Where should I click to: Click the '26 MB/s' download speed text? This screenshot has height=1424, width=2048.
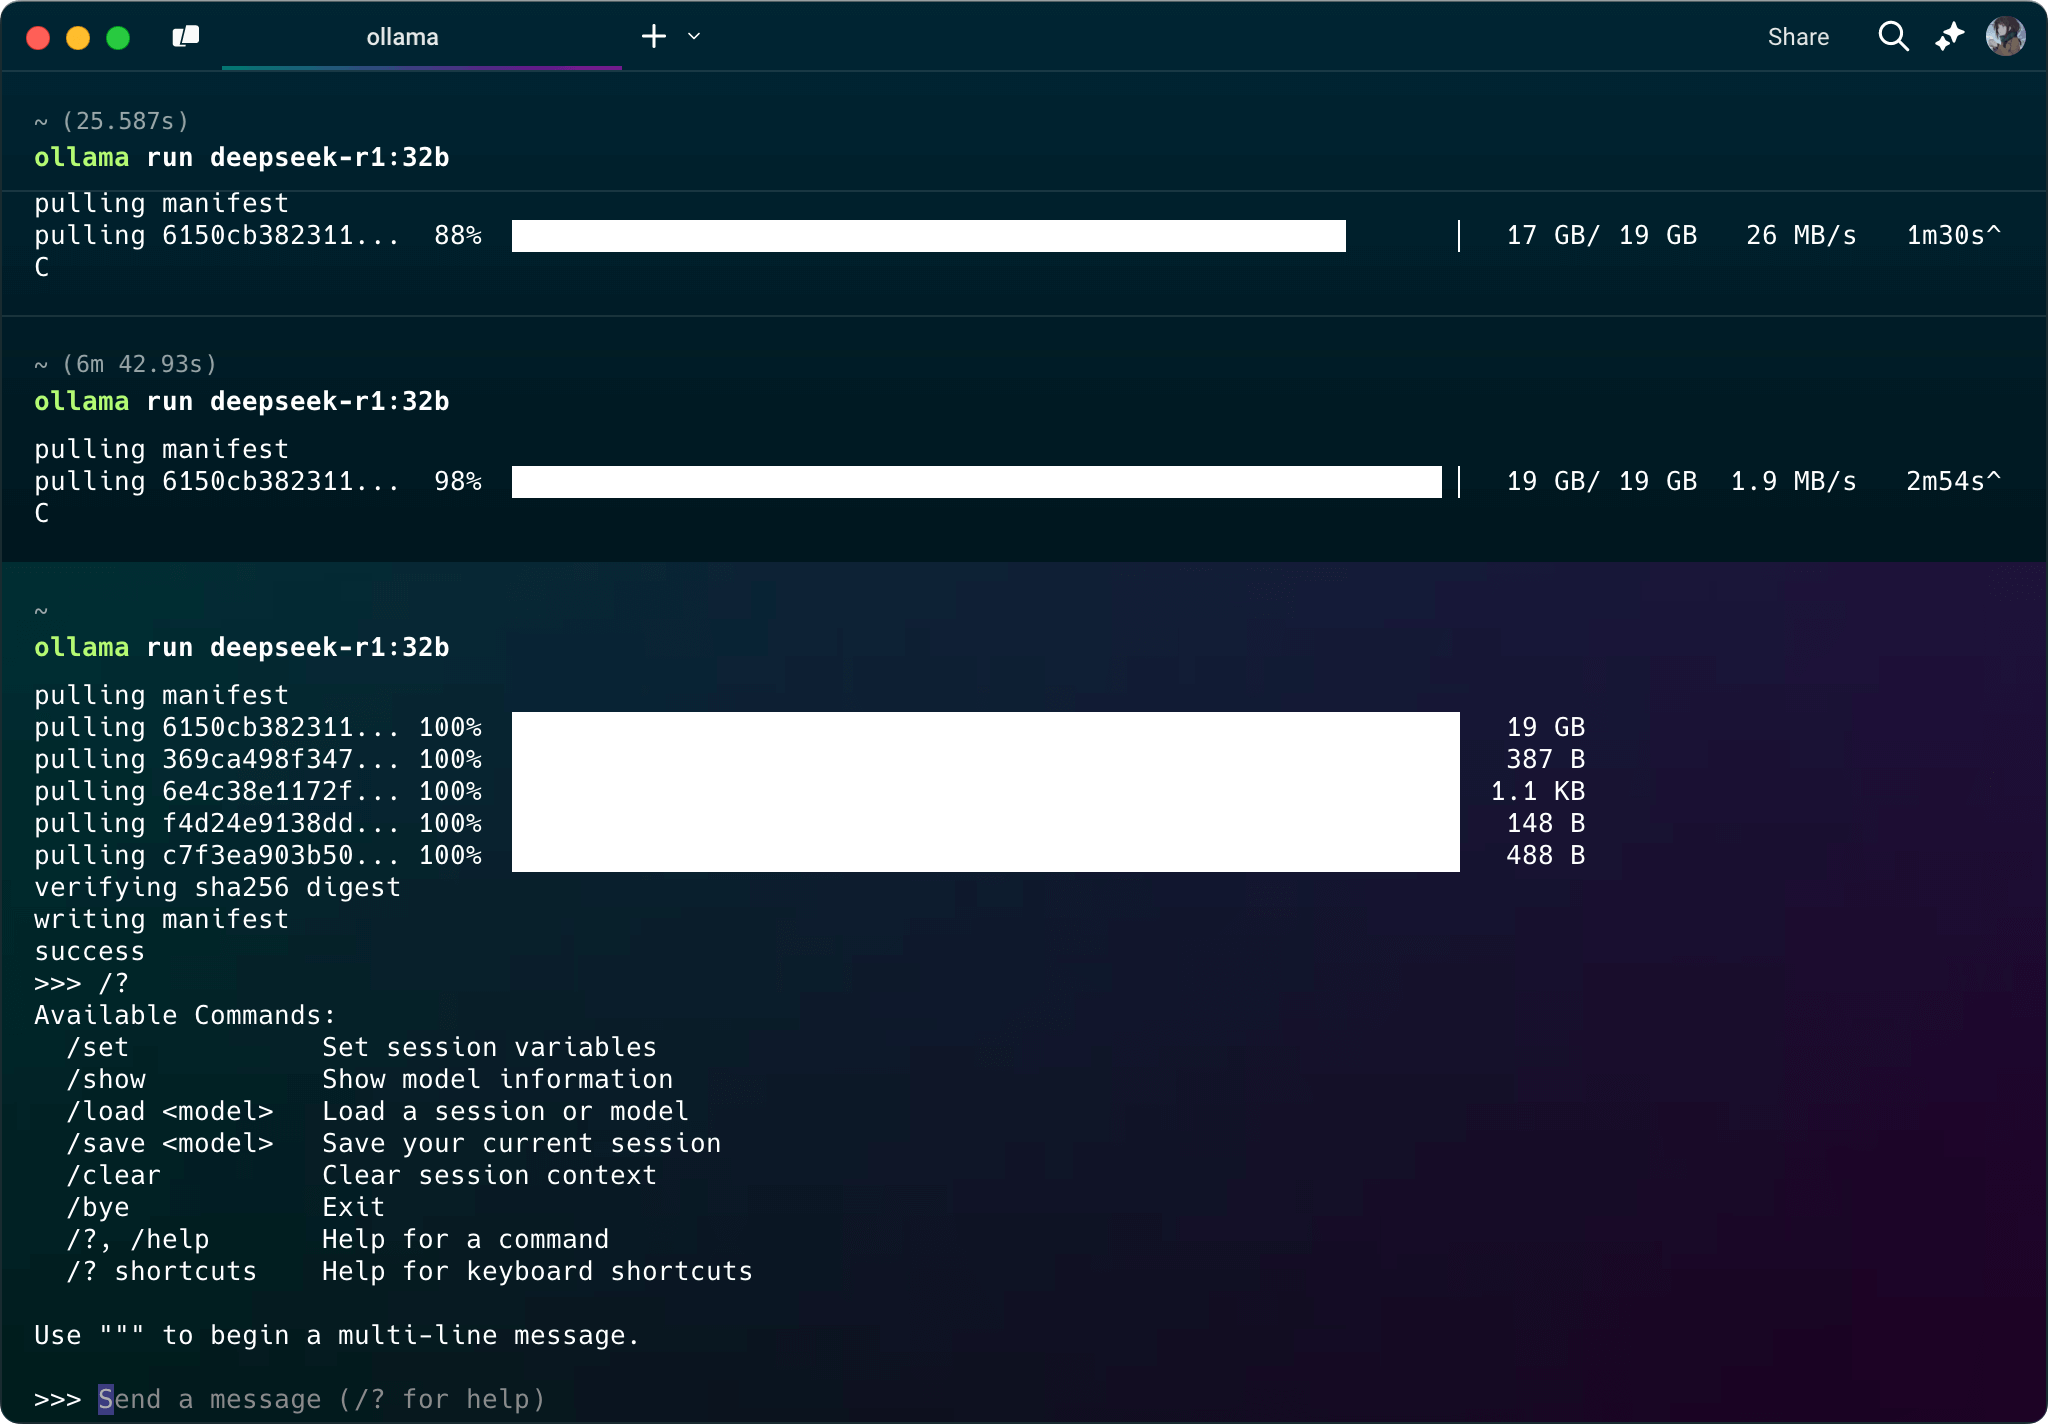(x=1801, y=235)
